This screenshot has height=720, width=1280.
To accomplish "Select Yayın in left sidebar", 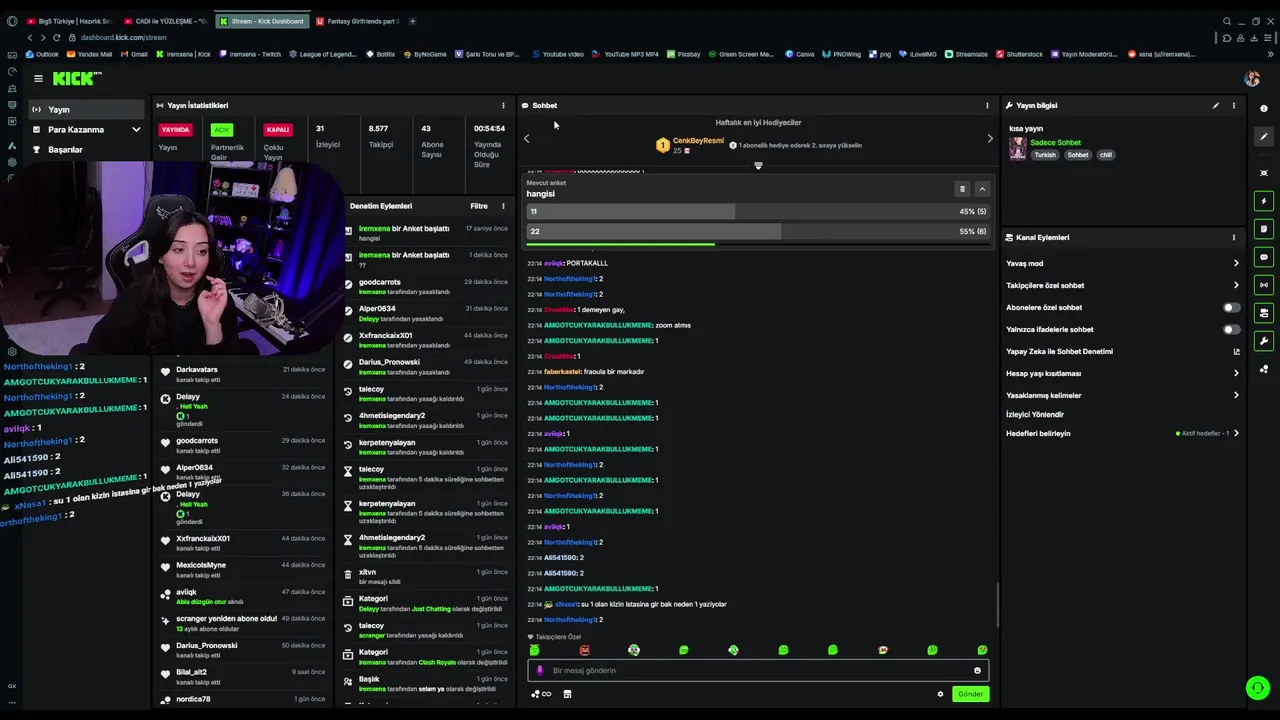I will click(x=87, y=110).
